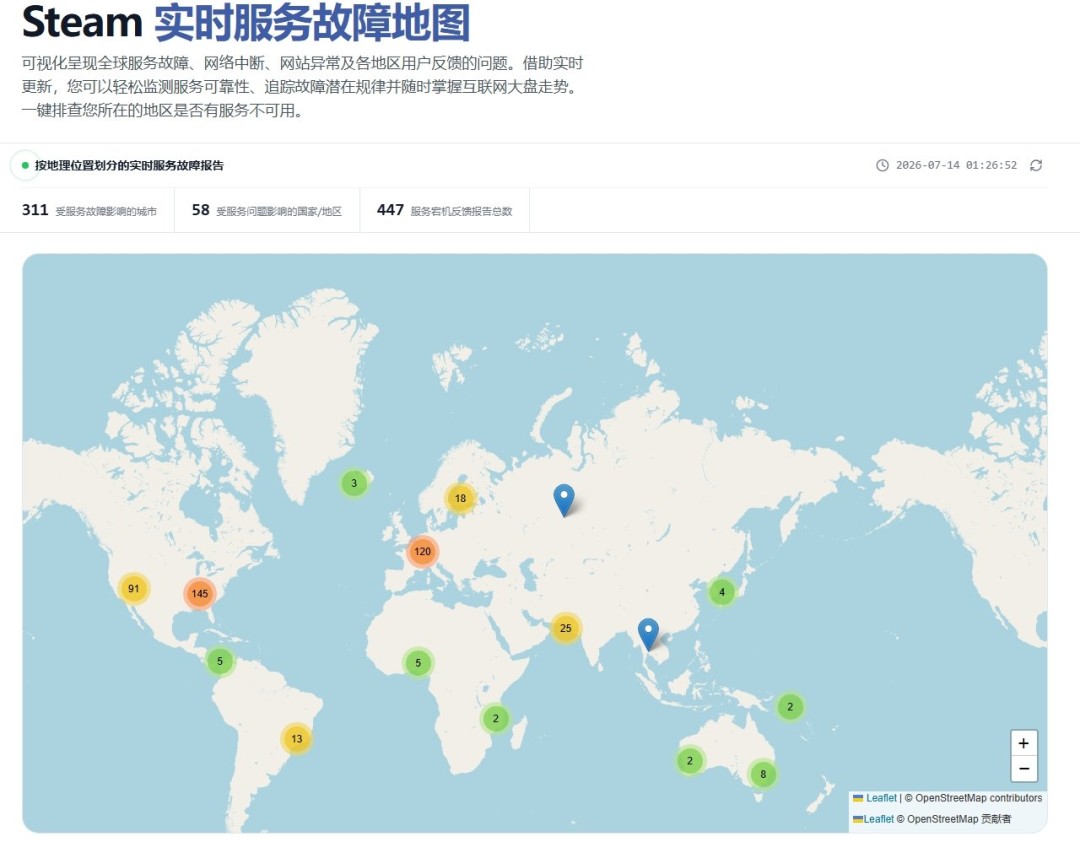The width and height of the screenshot is (1080, 853).
Task: Open the lower Leaflet link beside 贡献者
Action: tap(873, 819)
